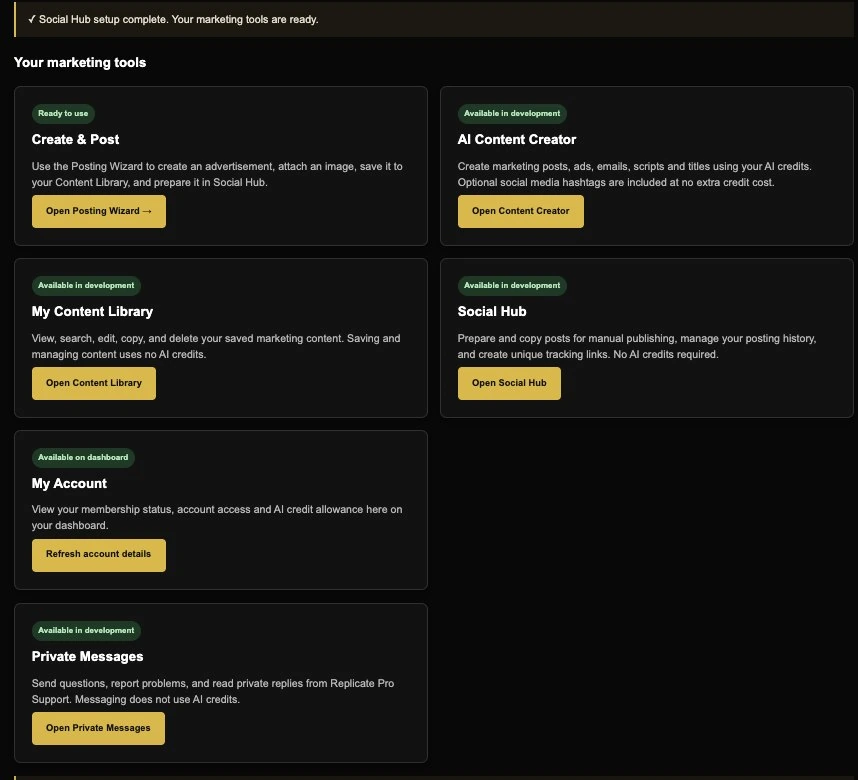Click the Social Hub description text
858x780 pixels.
coord(637,346)
